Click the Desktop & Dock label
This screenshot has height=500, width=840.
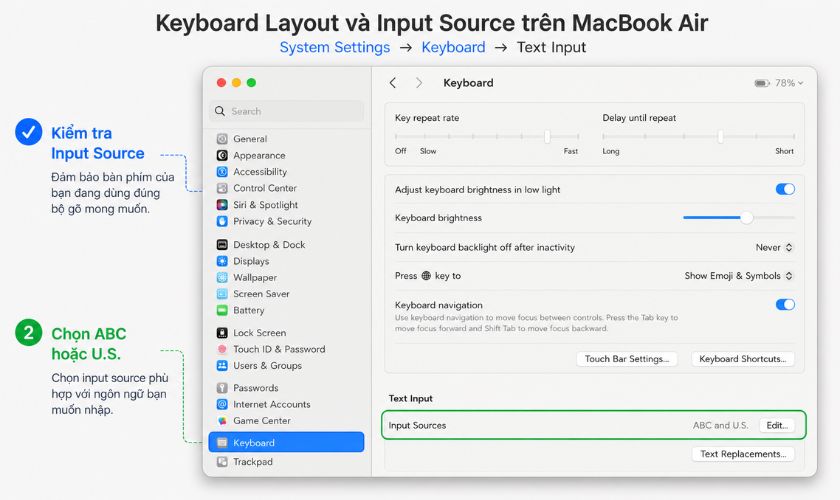point(269,245)
